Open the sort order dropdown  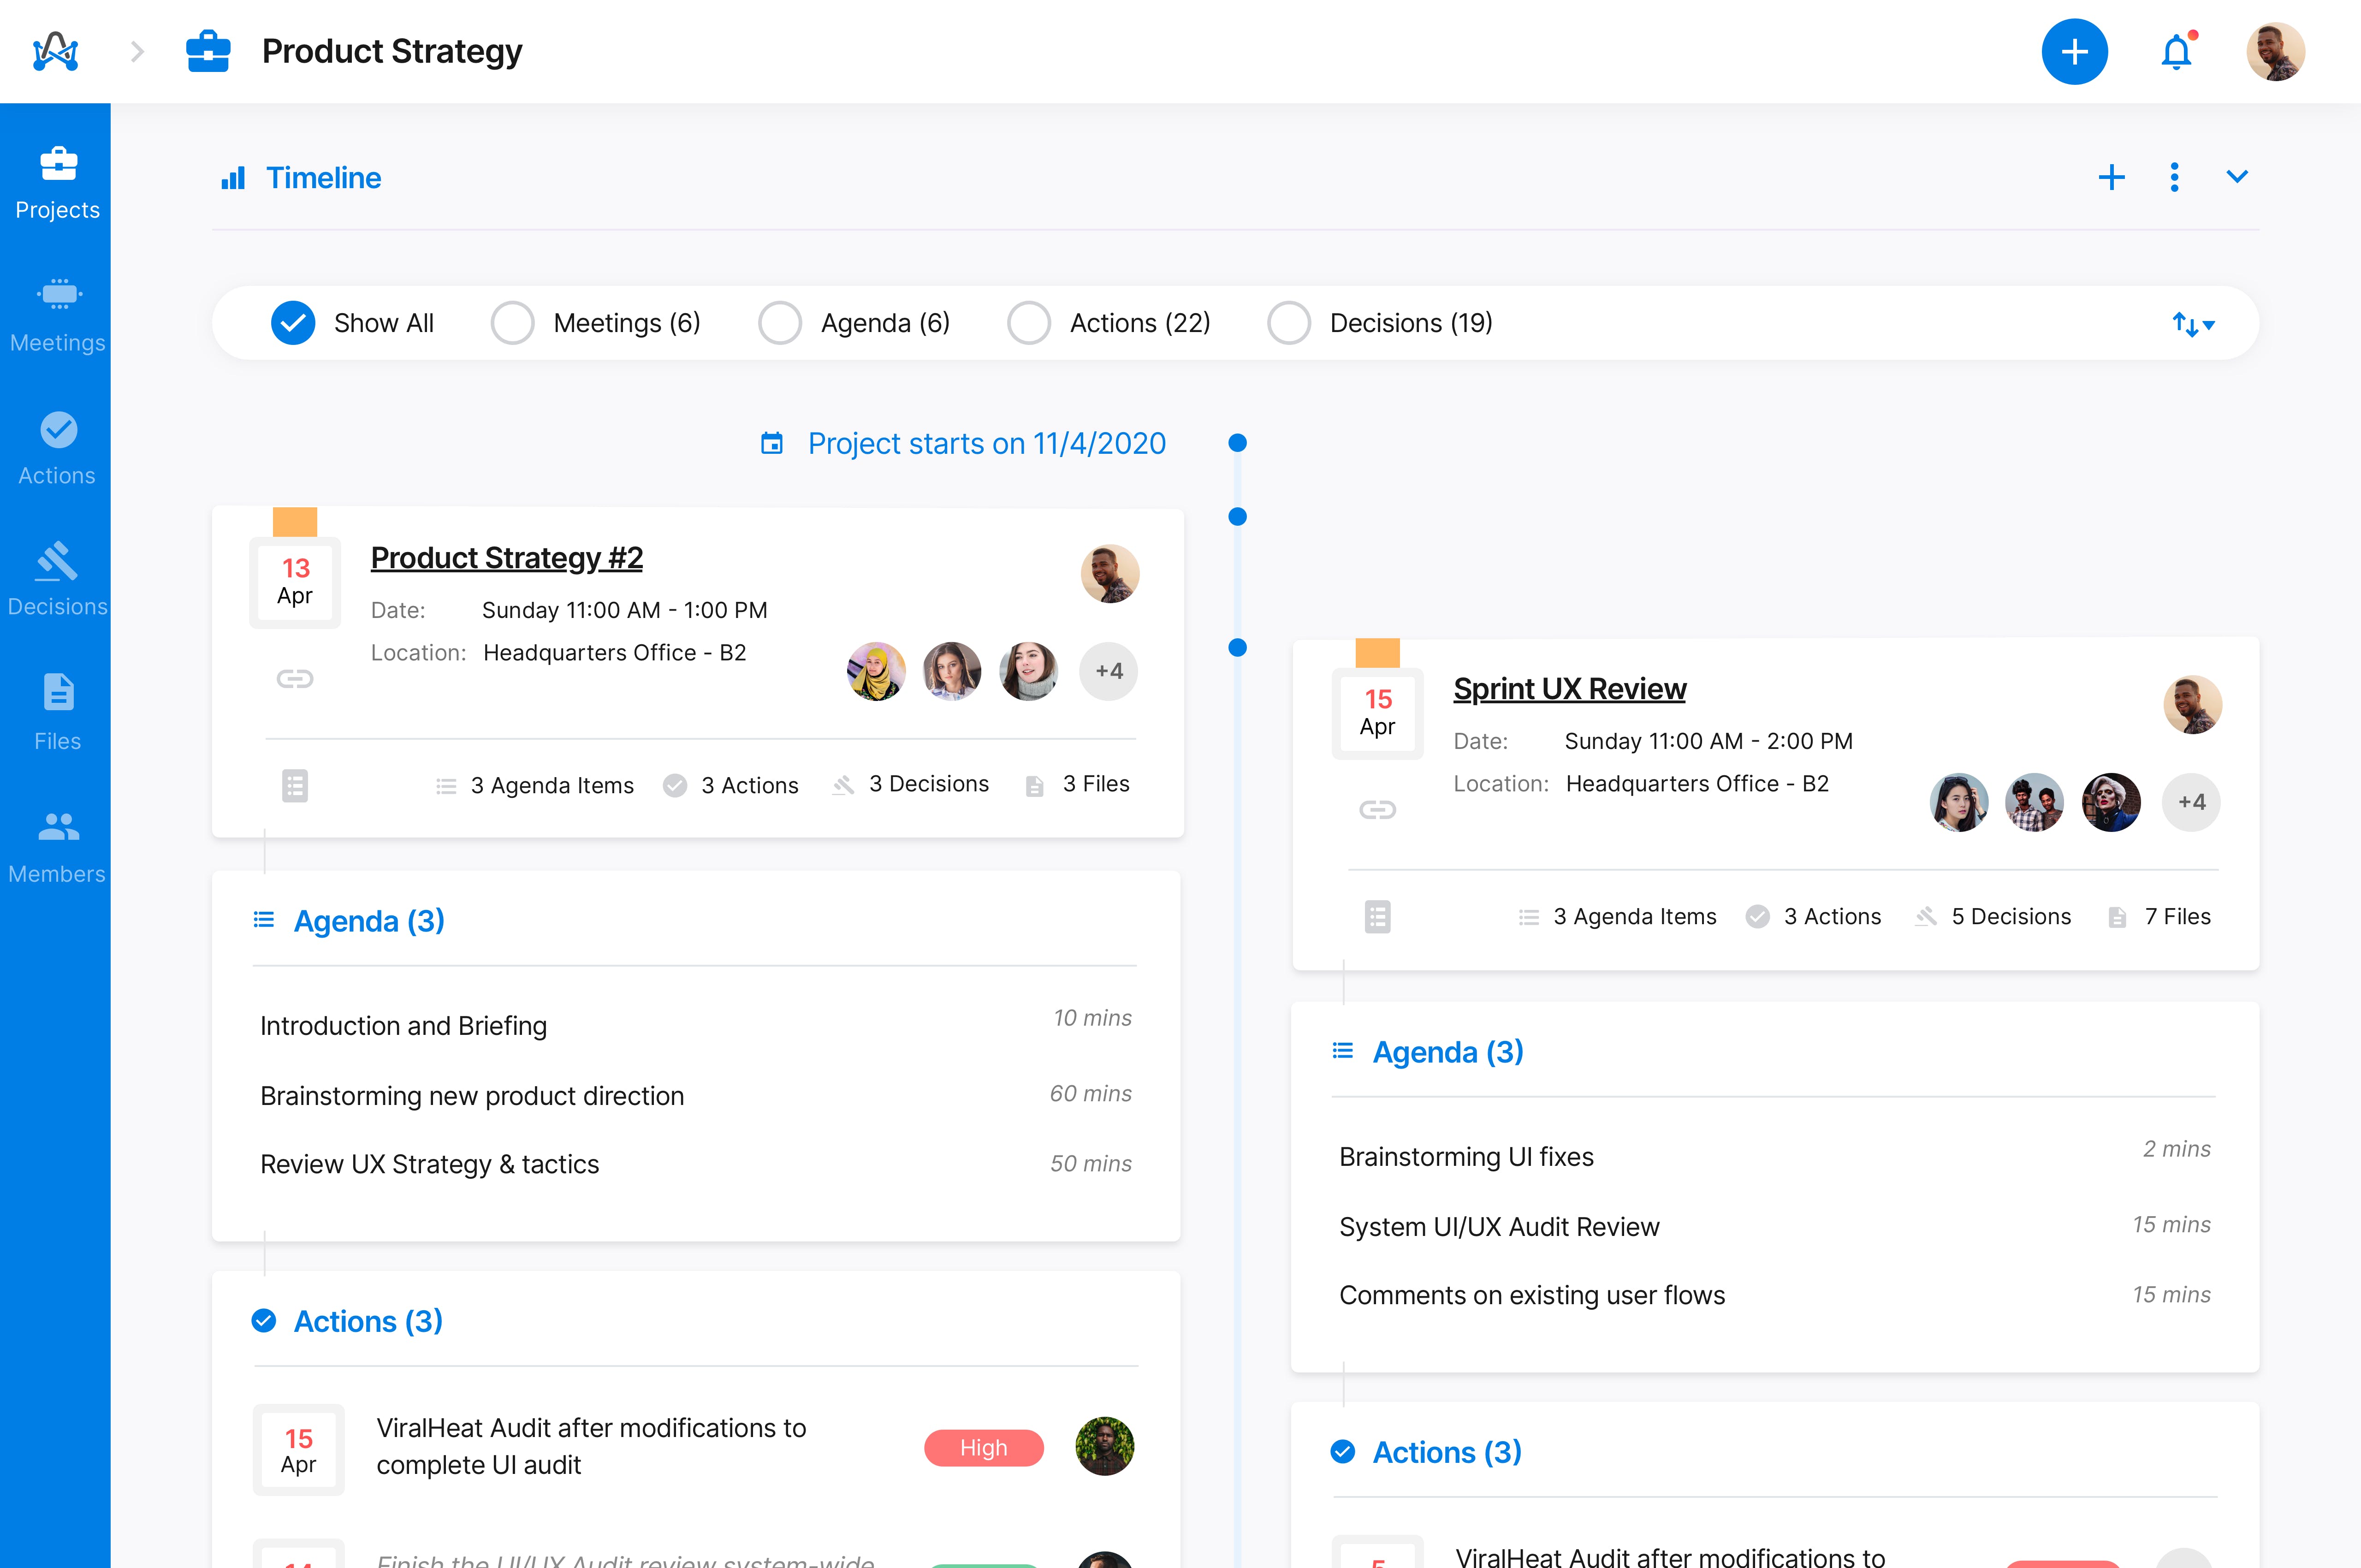point(2193,324)
